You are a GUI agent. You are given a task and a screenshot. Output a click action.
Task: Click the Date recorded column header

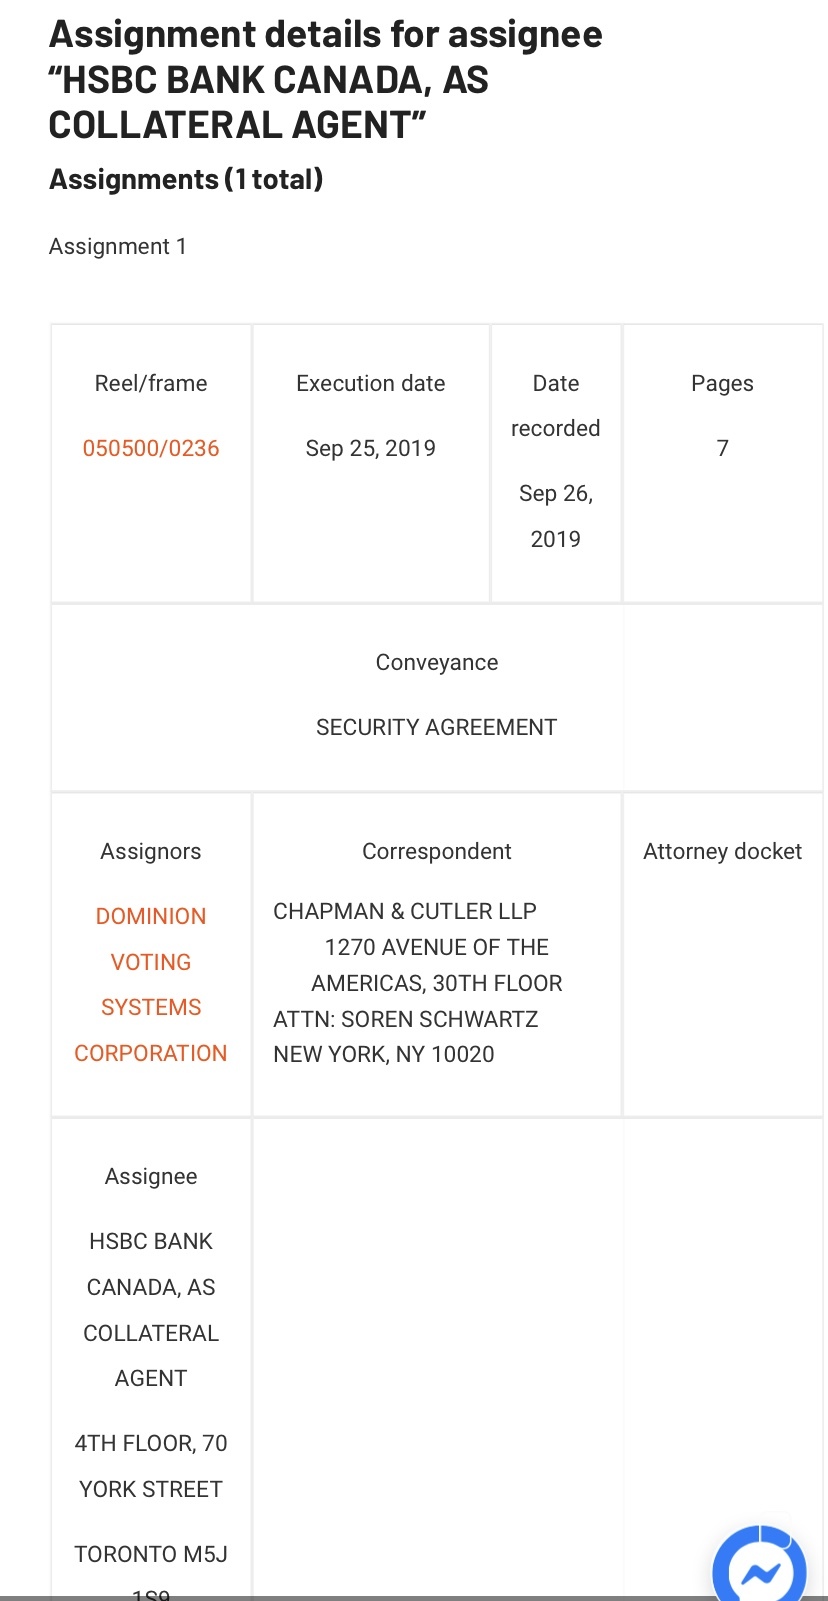(x=556, y=405)
